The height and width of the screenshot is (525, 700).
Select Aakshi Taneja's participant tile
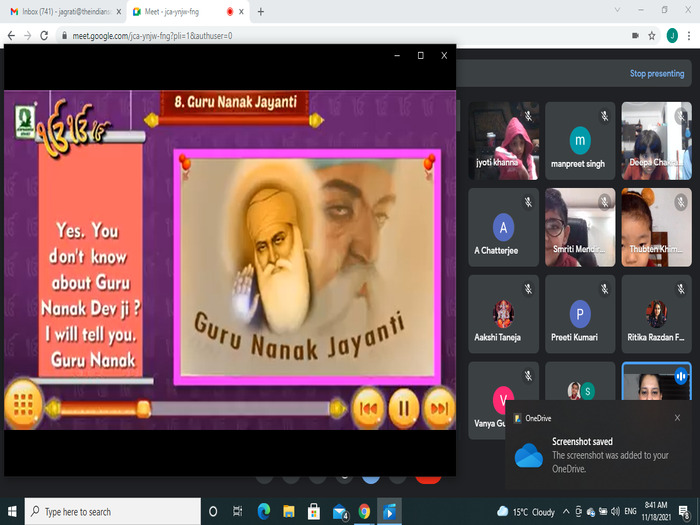(x=504, y=314)
